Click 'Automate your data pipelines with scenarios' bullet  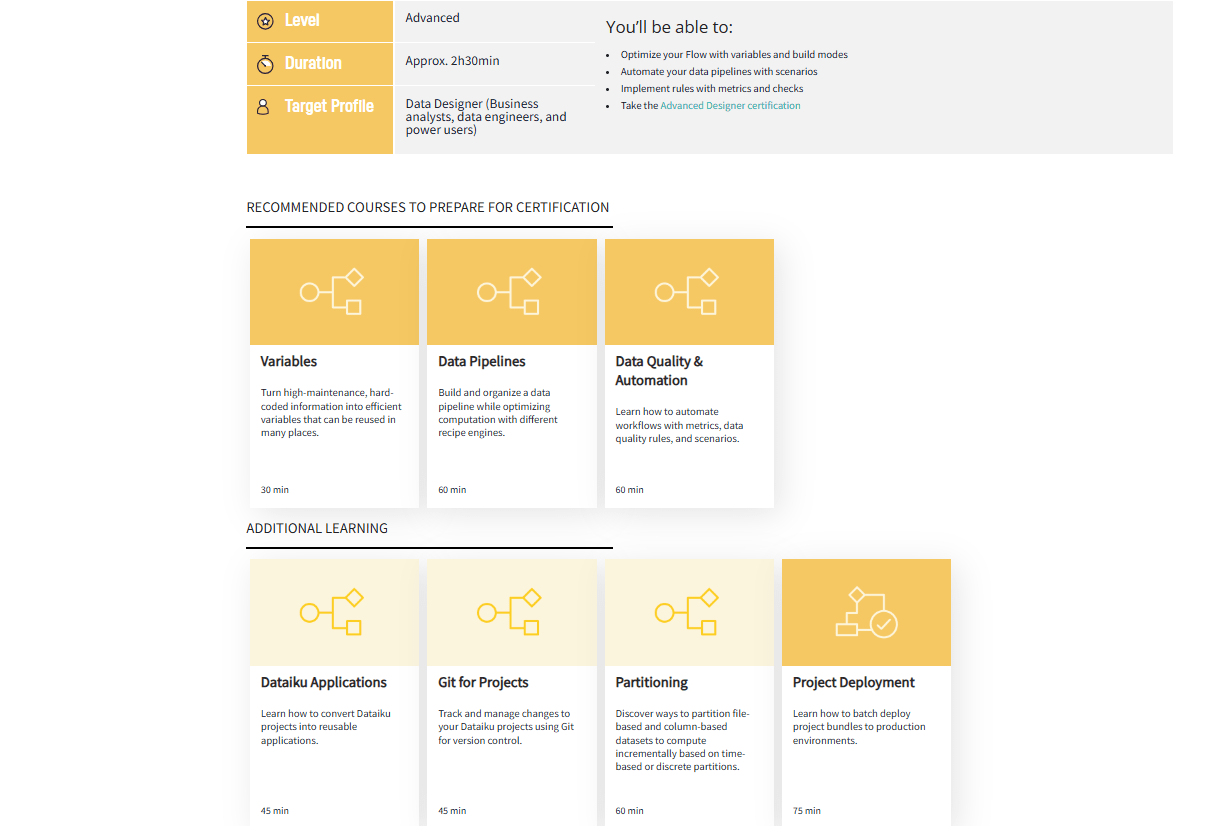coord(719,72)
